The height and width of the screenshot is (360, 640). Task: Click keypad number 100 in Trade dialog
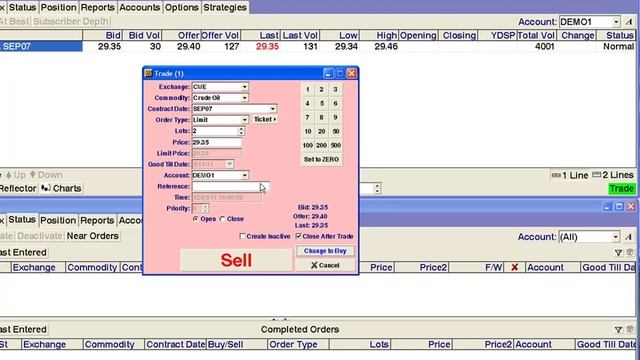tap(308, 145)
